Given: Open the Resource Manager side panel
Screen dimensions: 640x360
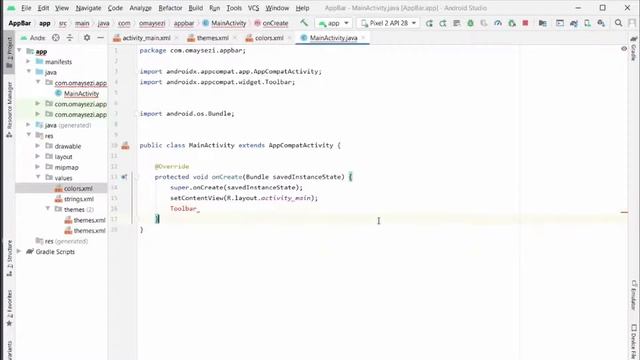Looking at the screenshot, I should pos(9,109).
